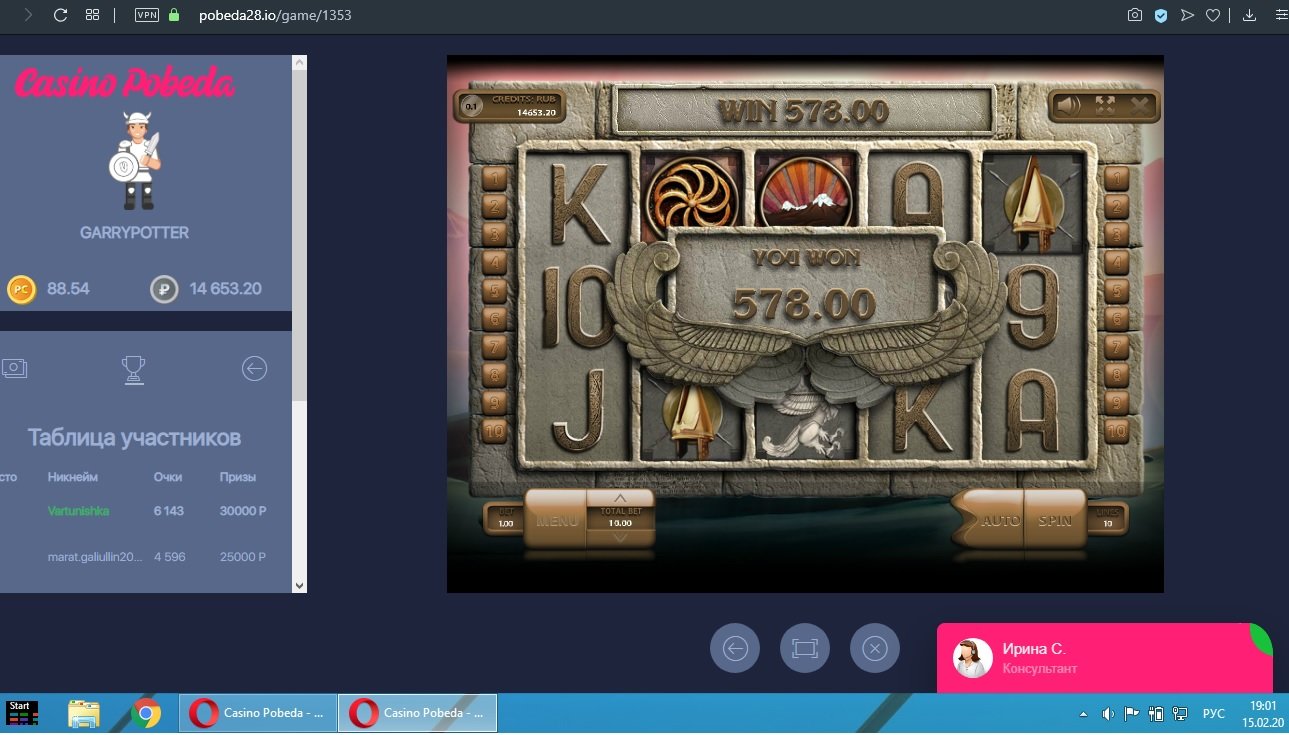This screenshot has height=735, width=1289.
Task: Collapse sidebar with left arrow circle
Action: (x=255, y=369)
